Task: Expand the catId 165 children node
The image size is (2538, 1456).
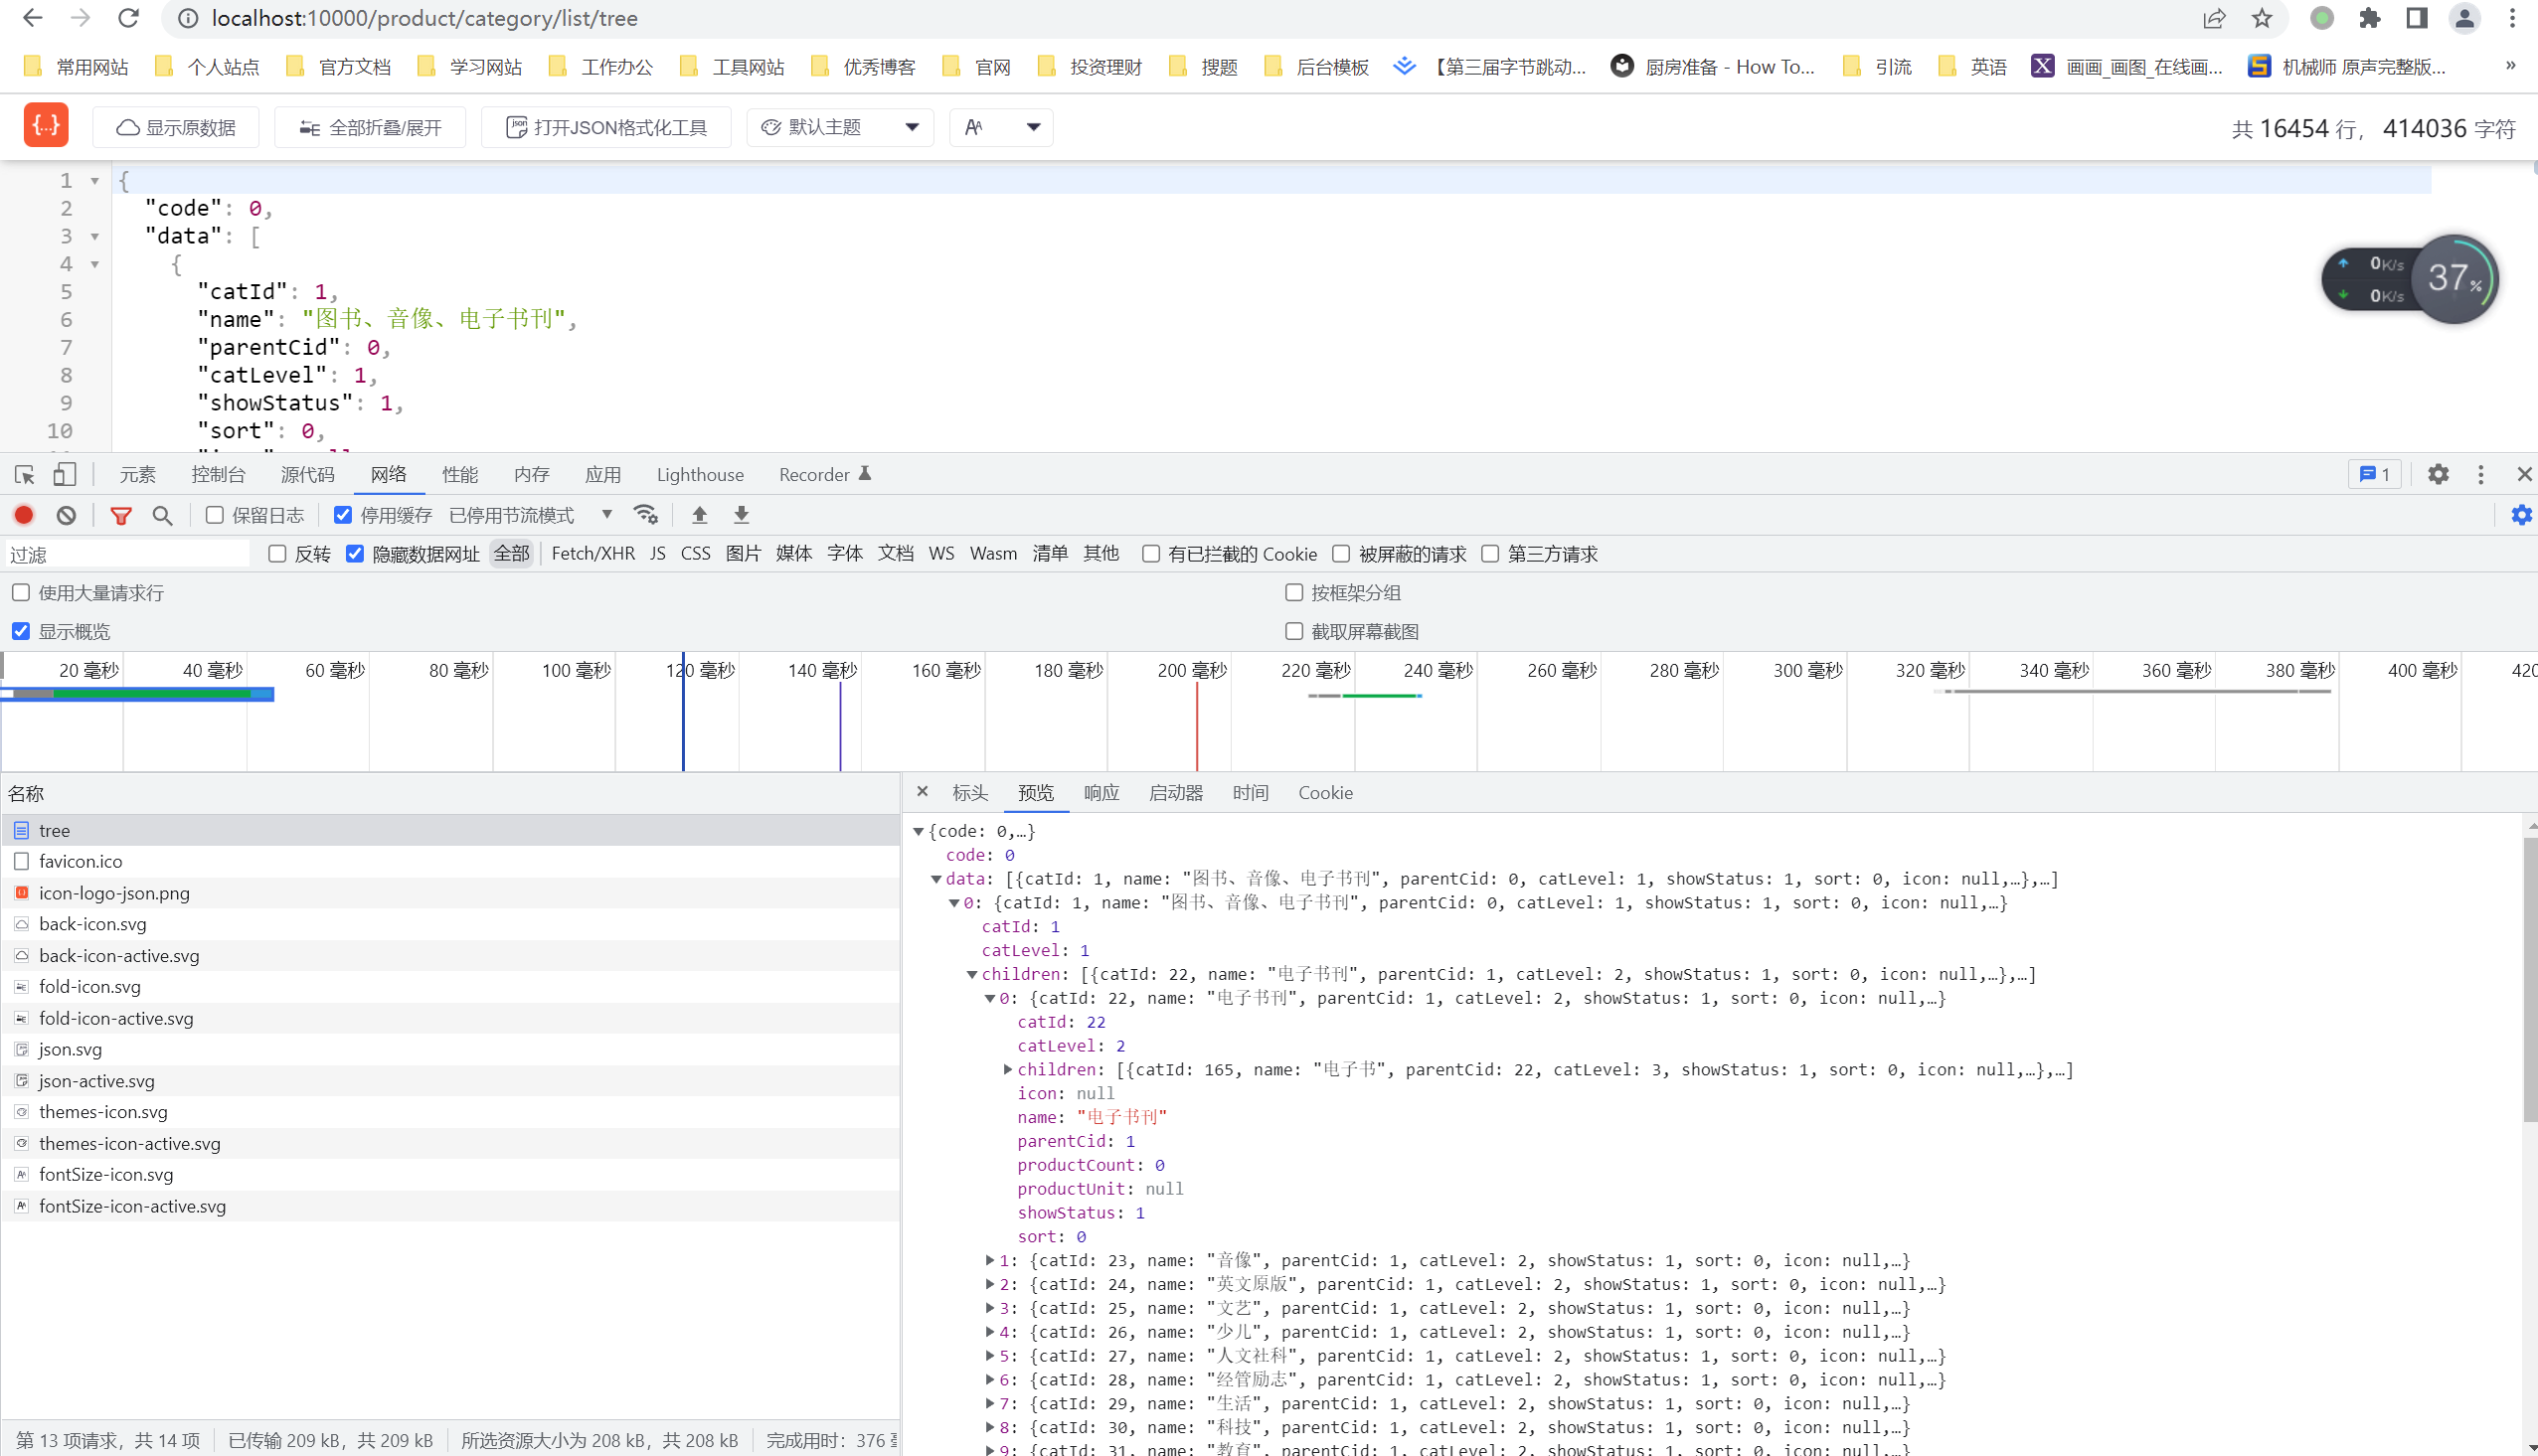Action: coord(1008,1070)
